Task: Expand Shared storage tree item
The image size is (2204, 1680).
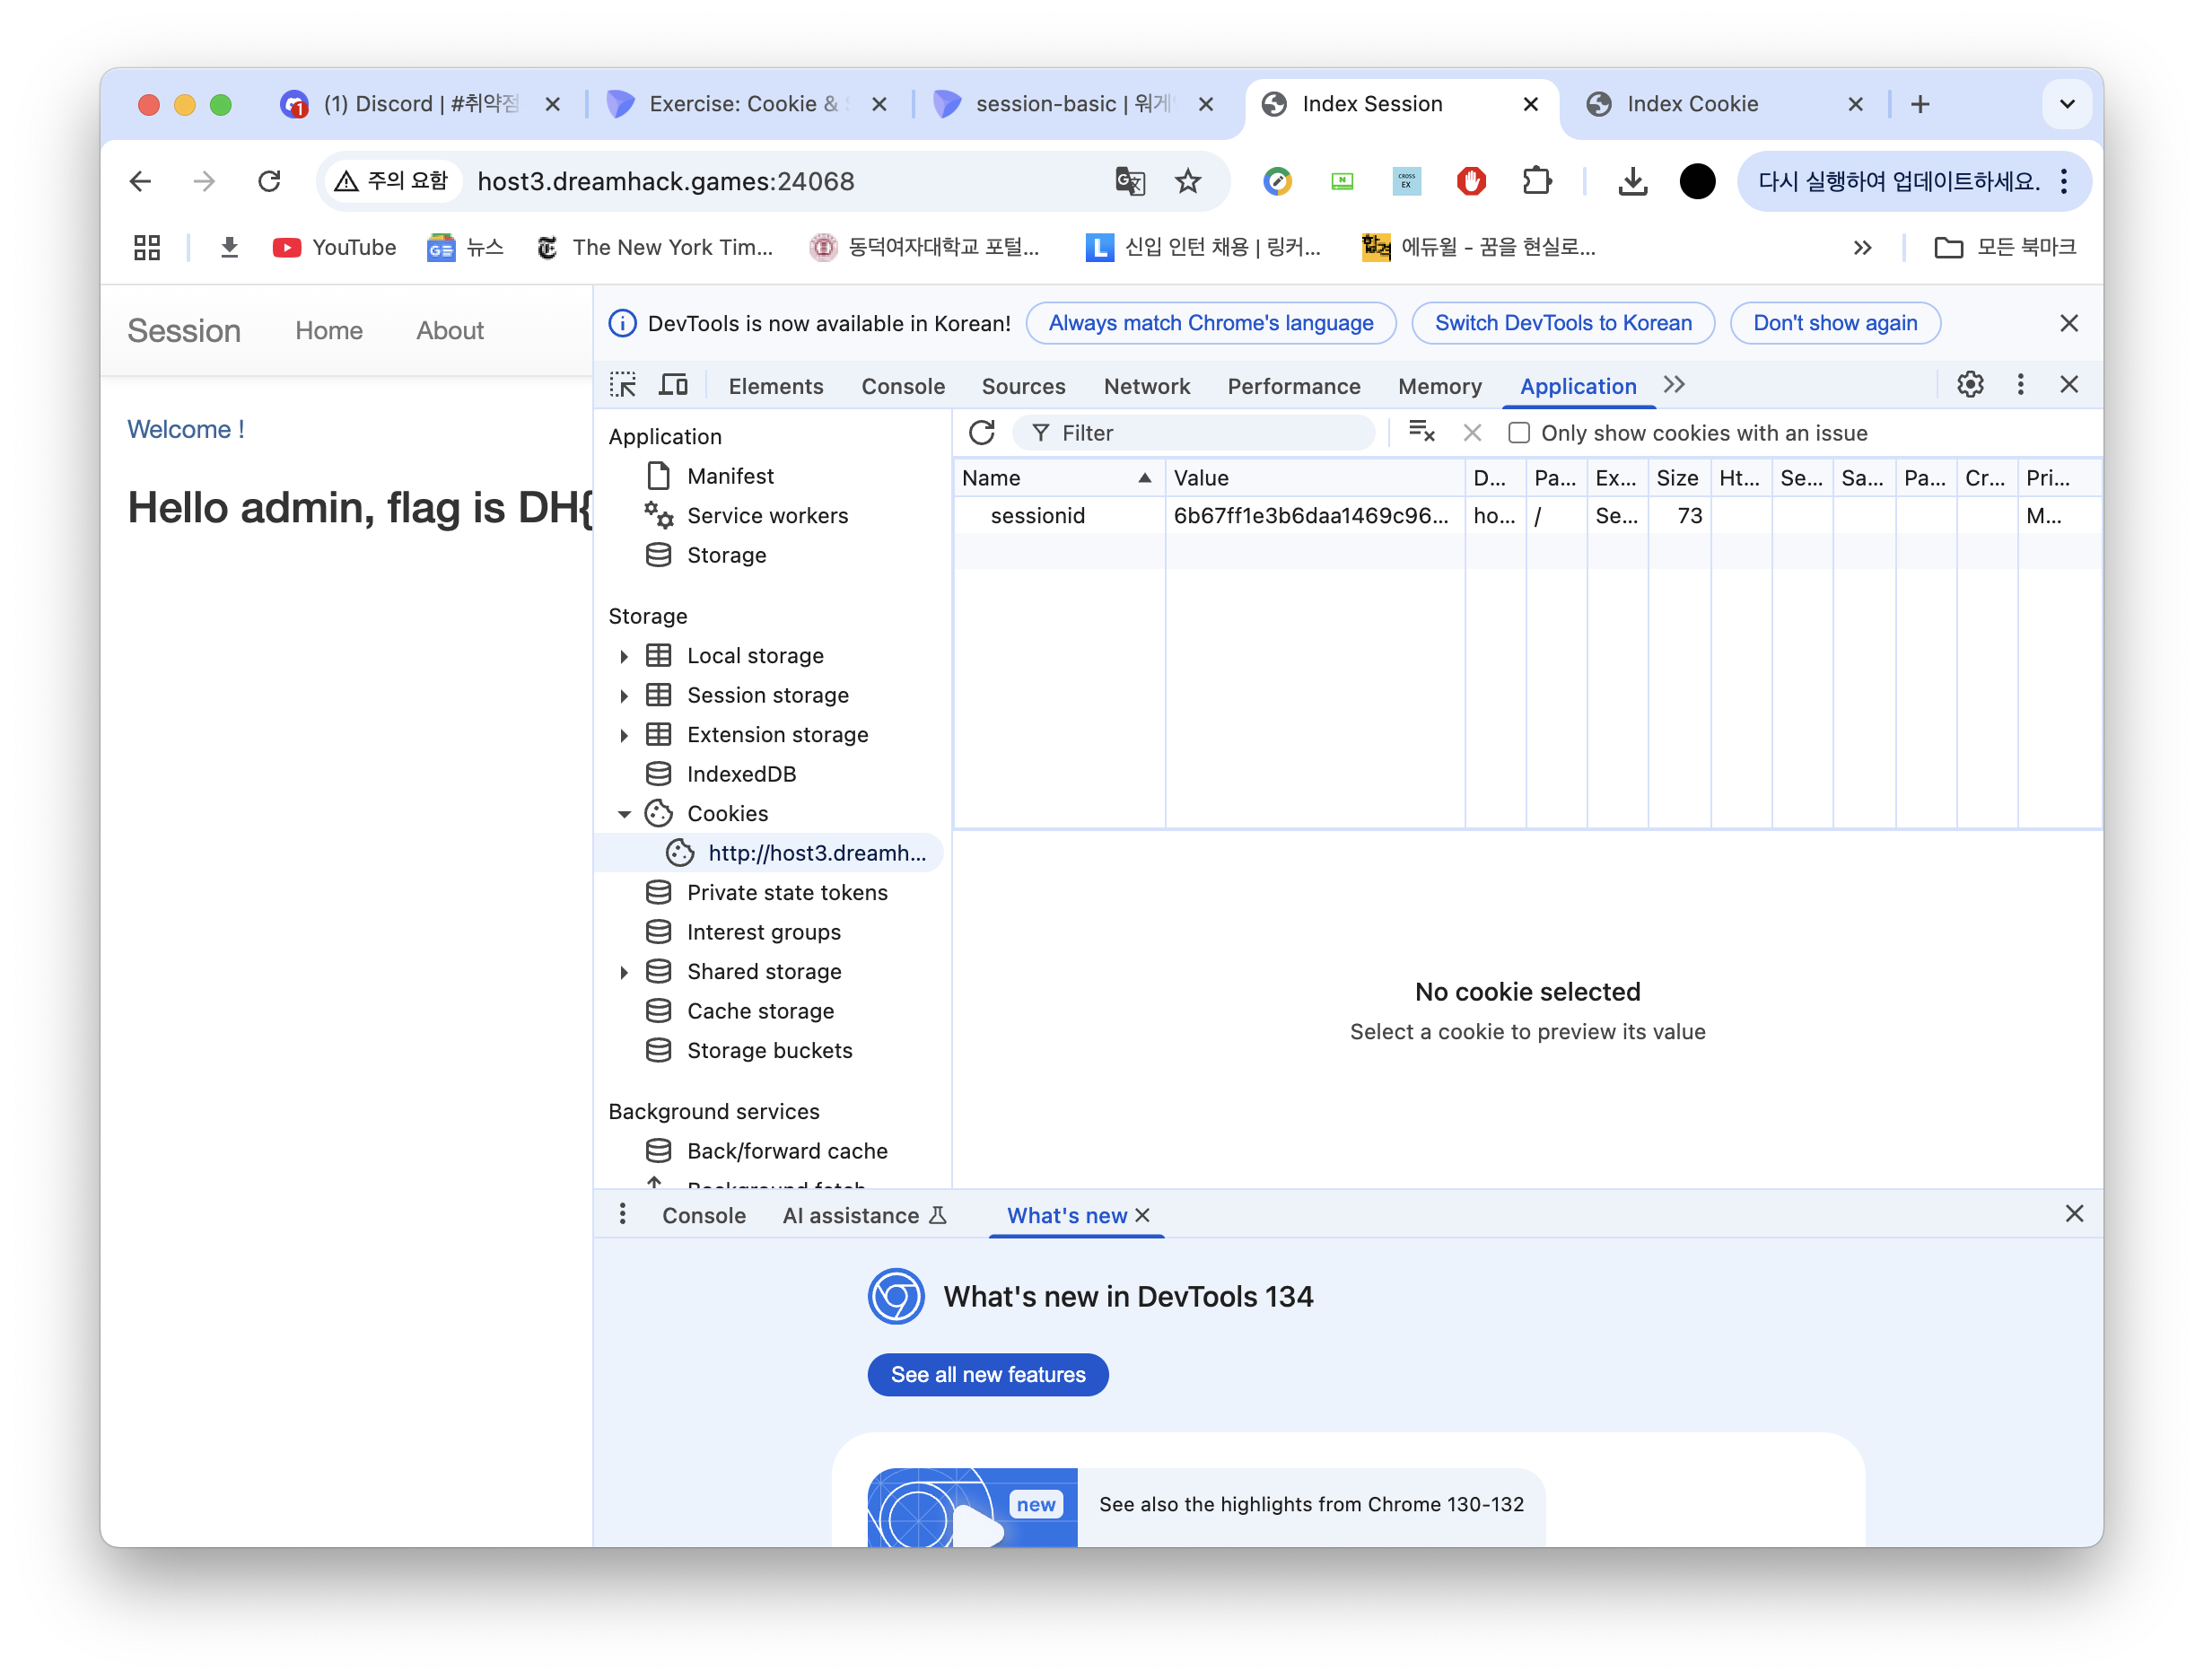Action: tap(624, 972)
